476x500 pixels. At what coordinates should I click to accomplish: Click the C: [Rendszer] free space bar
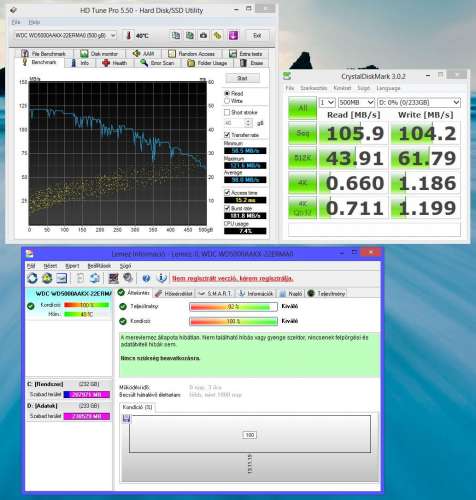click(x=87, y=394)
